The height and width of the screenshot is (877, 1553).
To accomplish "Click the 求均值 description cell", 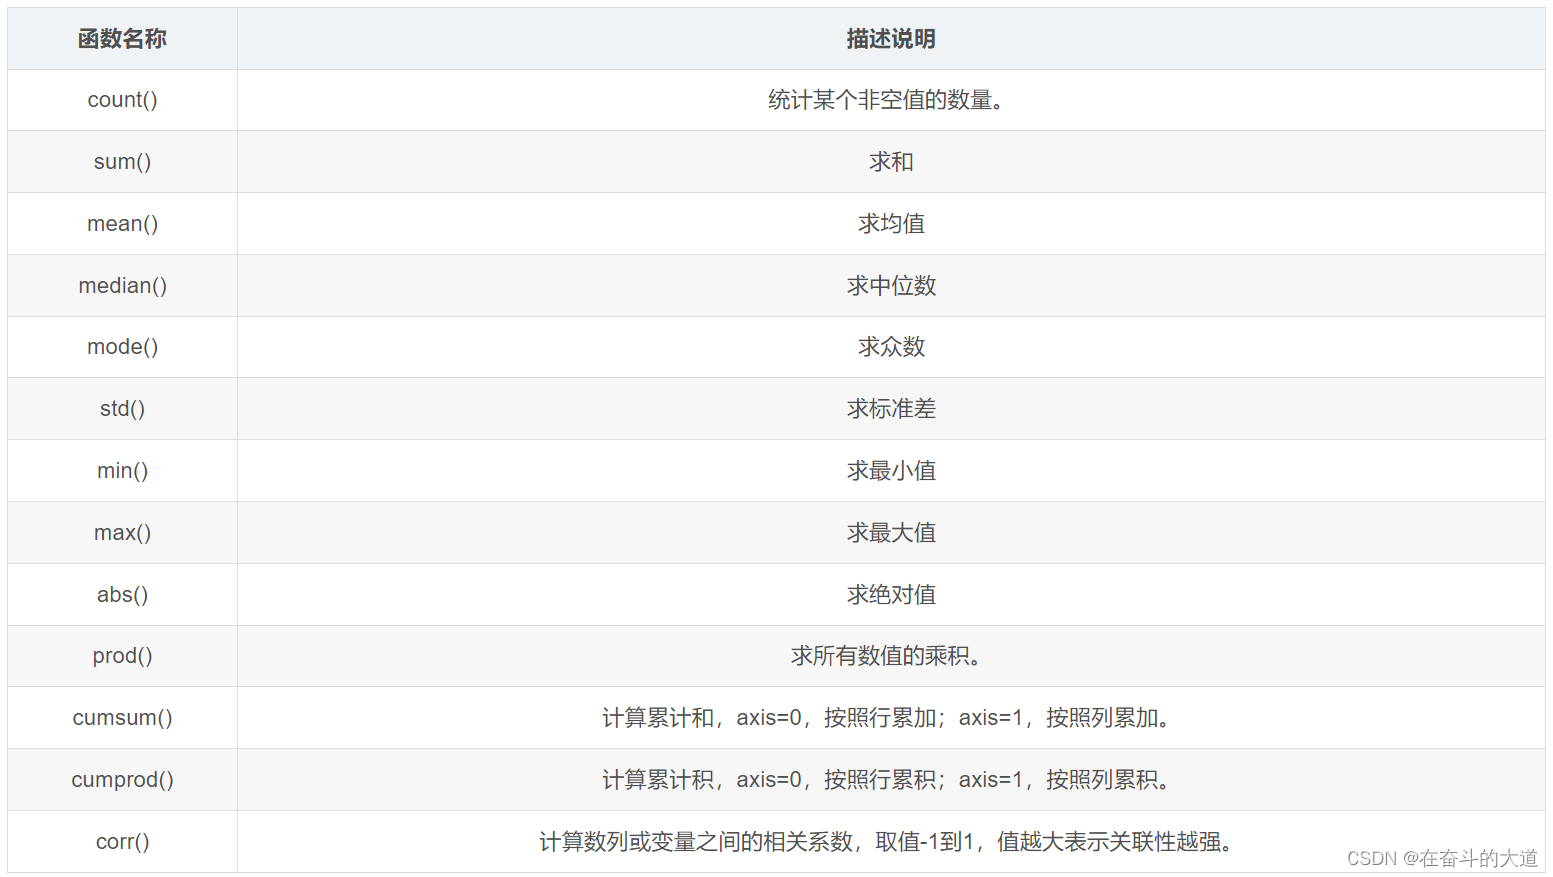I will click(891, 224).
